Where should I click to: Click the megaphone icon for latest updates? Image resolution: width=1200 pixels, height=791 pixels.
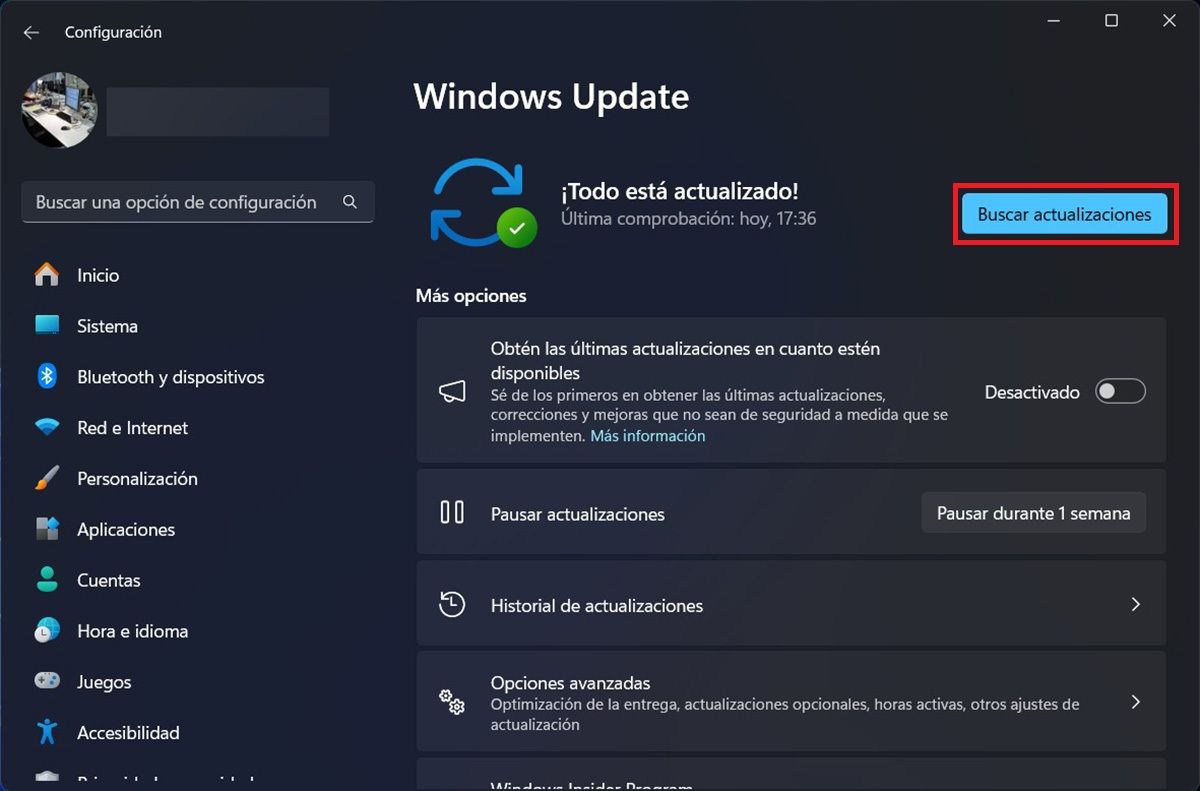point(452,392)
